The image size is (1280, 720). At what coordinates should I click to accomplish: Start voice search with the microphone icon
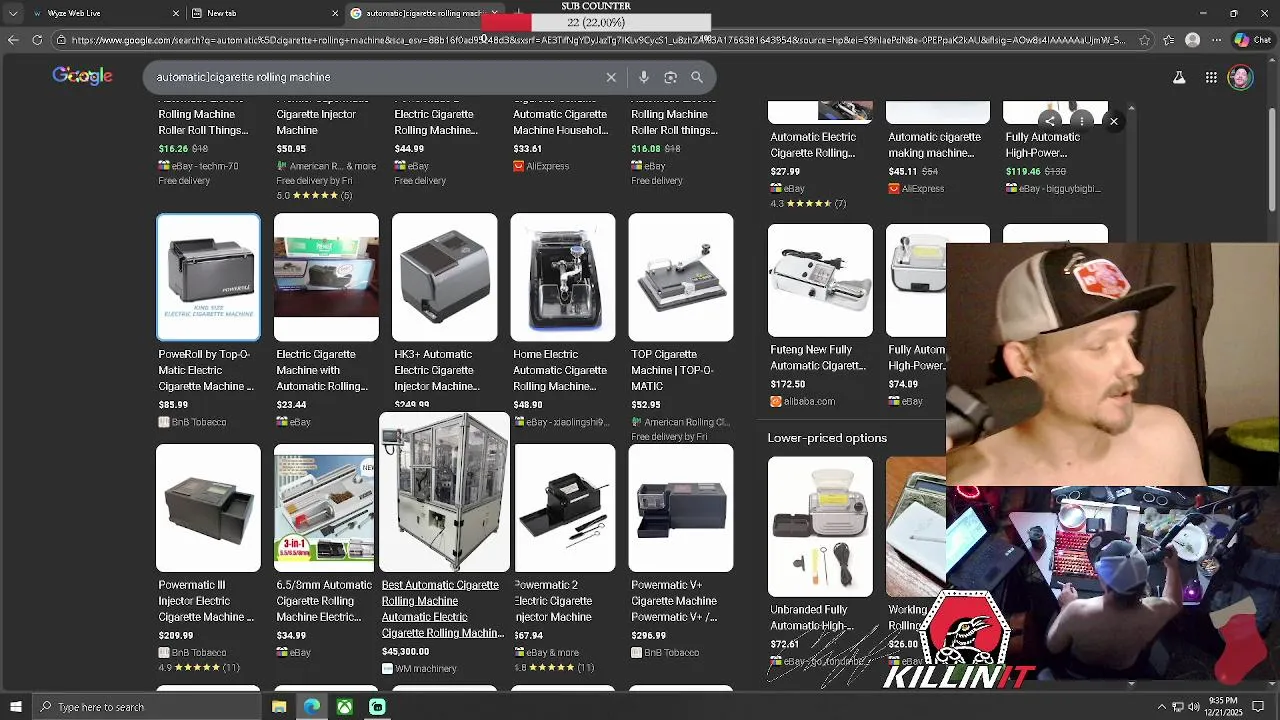click(644, 77)
